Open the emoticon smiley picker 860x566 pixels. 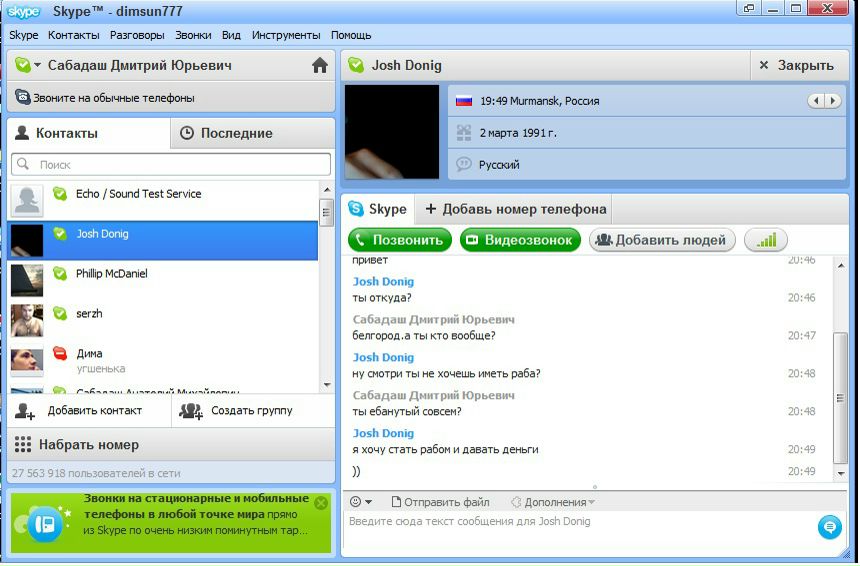359,502
